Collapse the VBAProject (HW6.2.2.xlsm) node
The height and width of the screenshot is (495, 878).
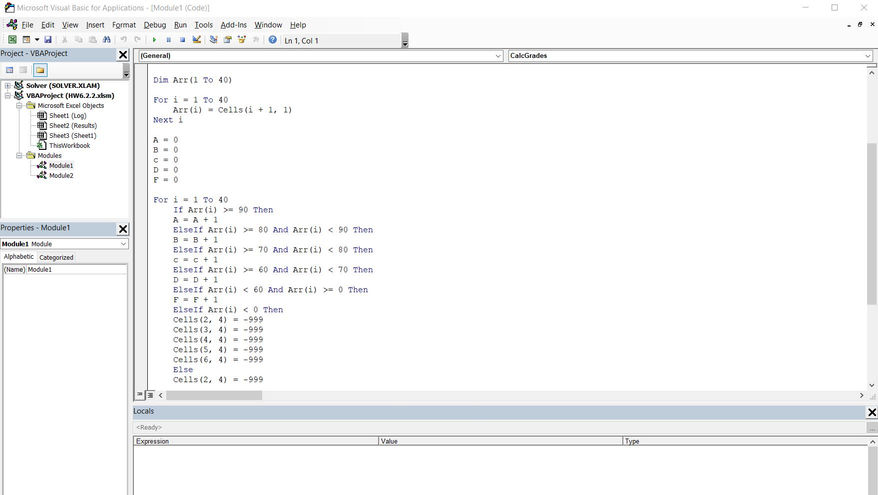coord(8,96)
